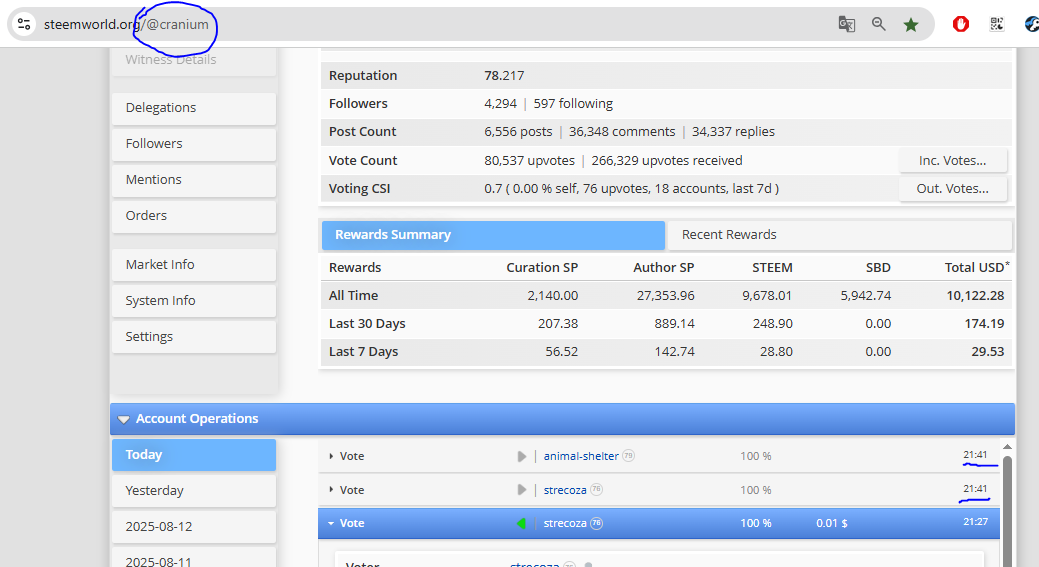1039x567 pixels.
Task: Collapse the highlighted Vote row at 21:27
Action: point(331,523)
